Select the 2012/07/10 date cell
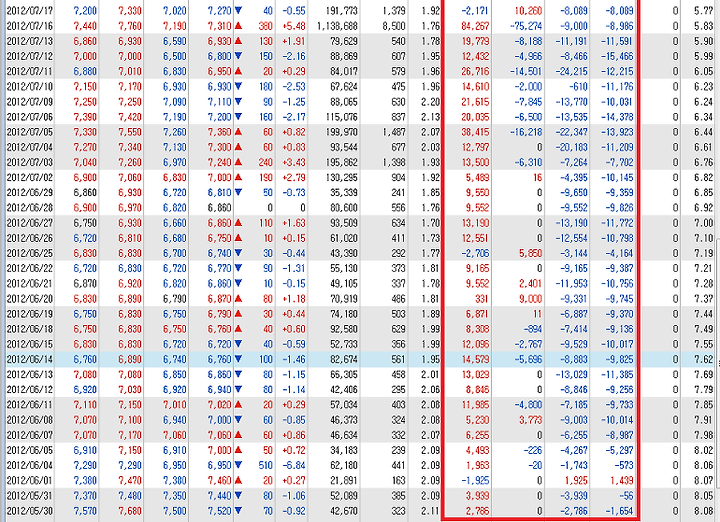This screenshot has height=522, width=720. tap(30, 86)
